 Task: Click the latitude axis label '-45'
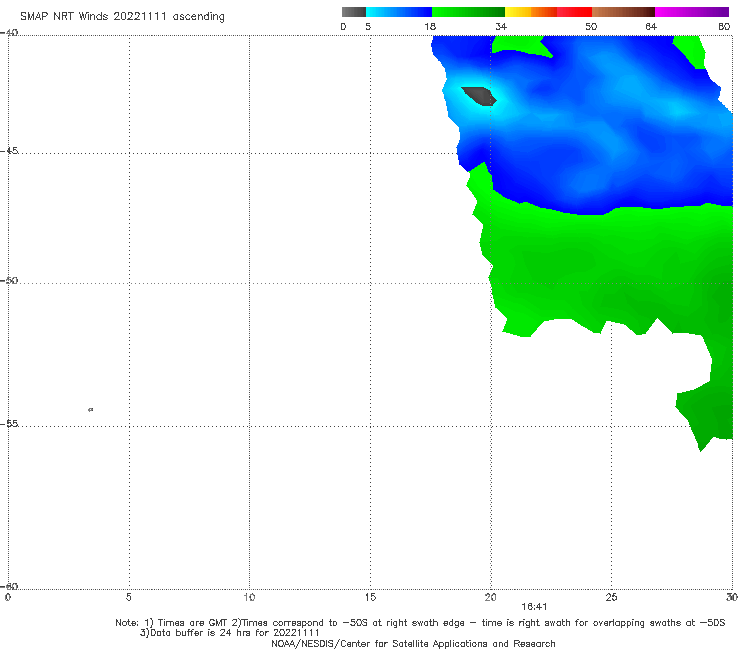(9, 151)
